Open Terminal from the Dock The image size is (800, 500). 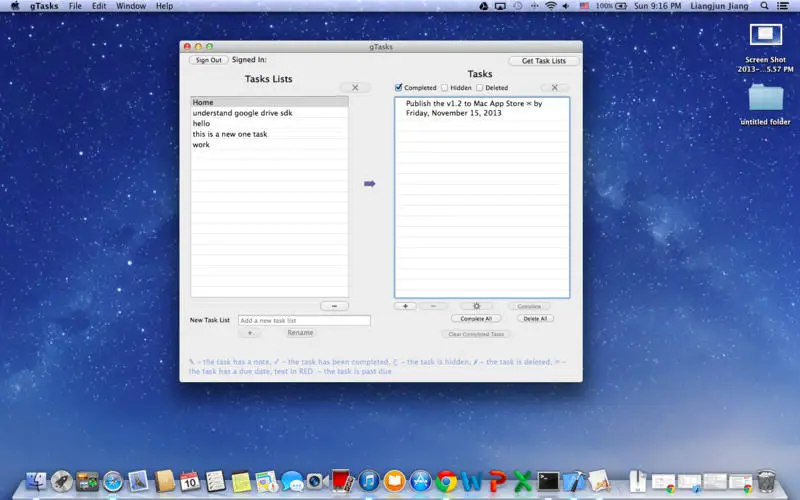click(548, 481)
